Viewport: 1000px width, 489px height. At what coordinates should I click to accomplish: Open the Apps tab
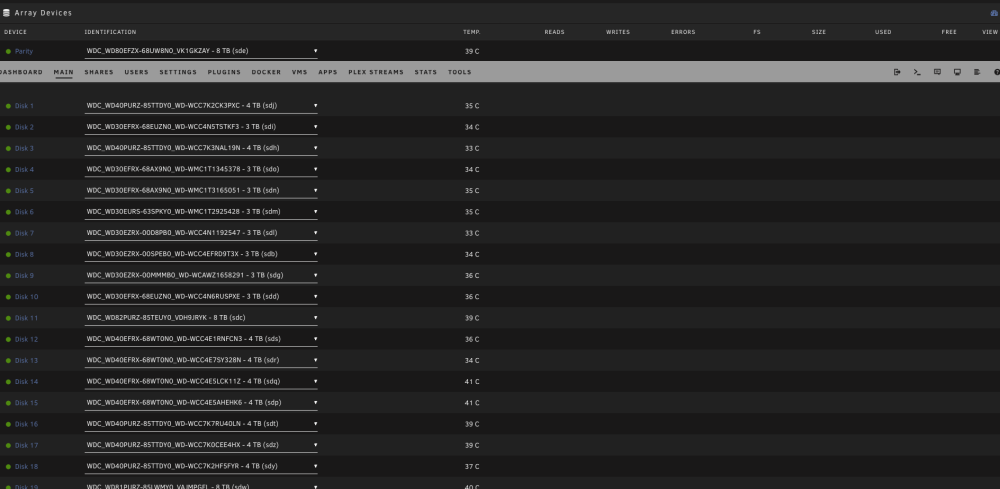pyautogui.click(x=328, y=72)
